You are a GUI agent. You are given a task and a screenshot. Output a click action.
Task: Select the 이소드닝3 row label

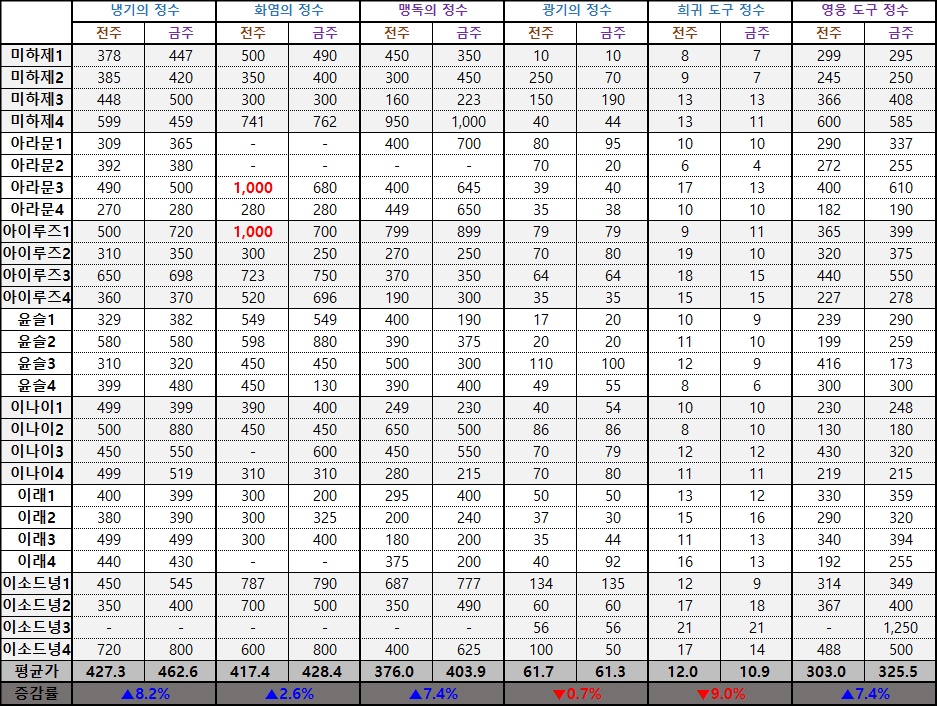37,627
